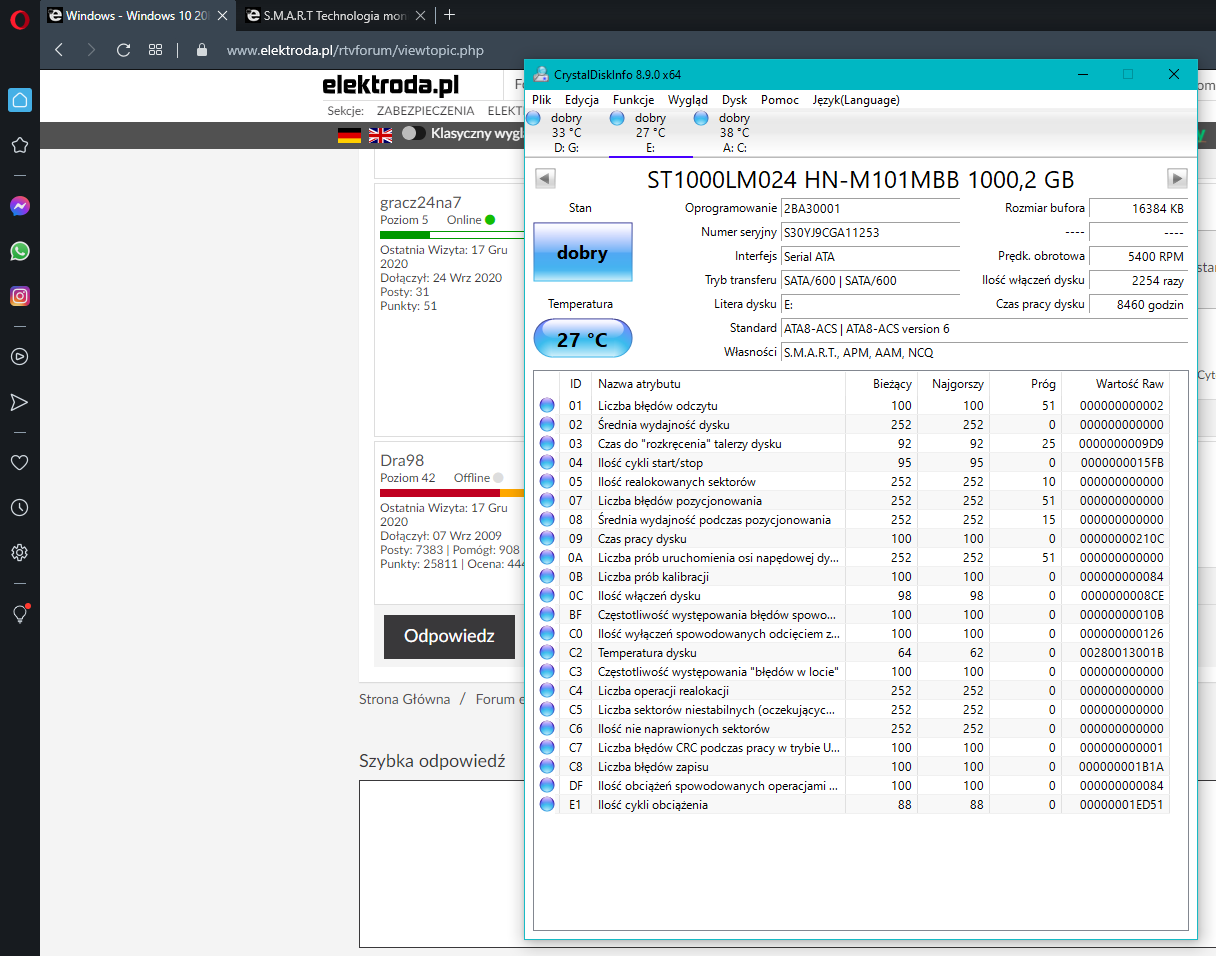
Task: Click status orb of attribute E1 row
Action: click(547, 804)
